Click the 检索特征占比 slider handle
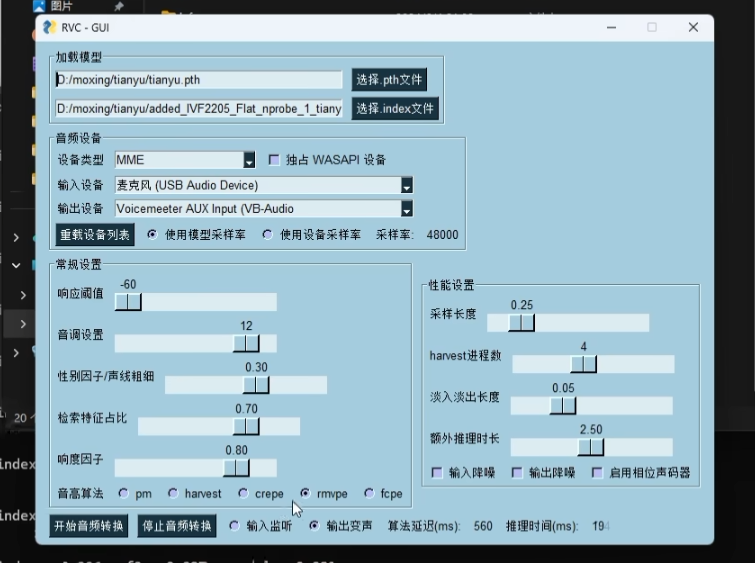The width and height of the screenshot is (755, 563). pos(246,426)
